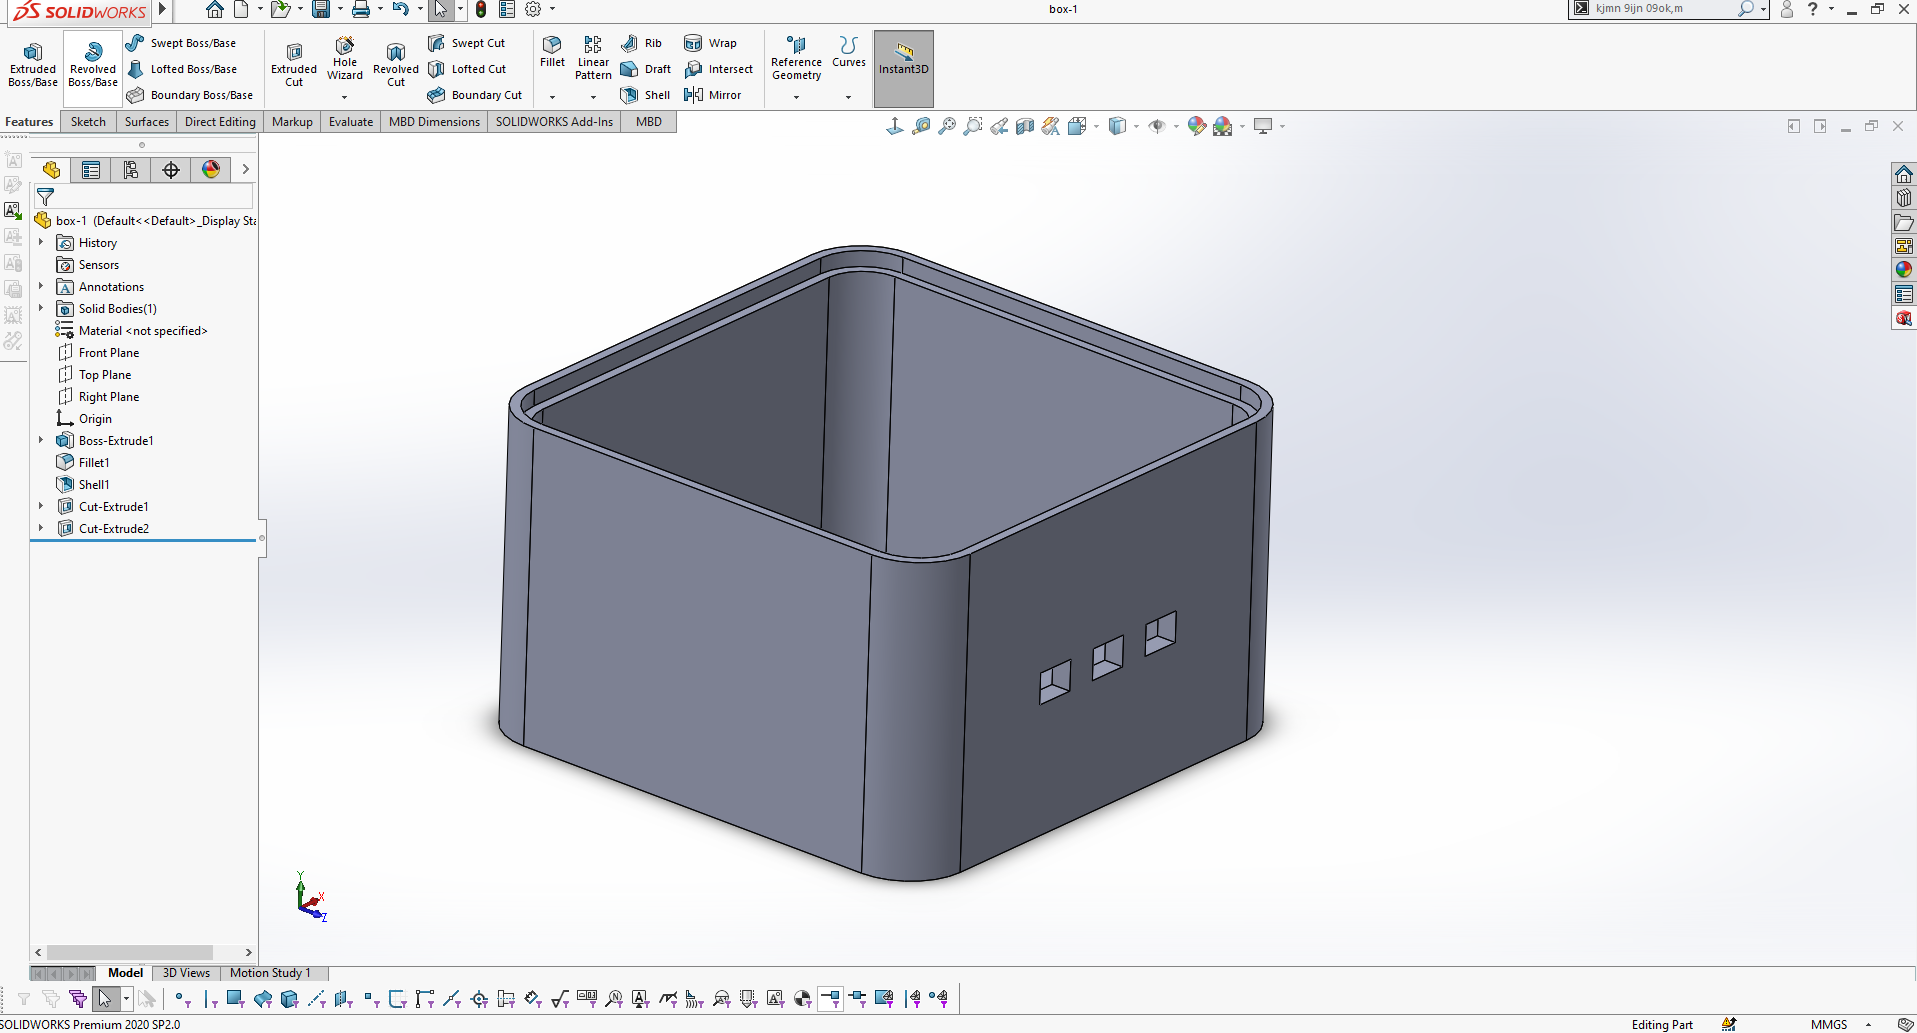Select Material <not specified> item

point(143,331)
